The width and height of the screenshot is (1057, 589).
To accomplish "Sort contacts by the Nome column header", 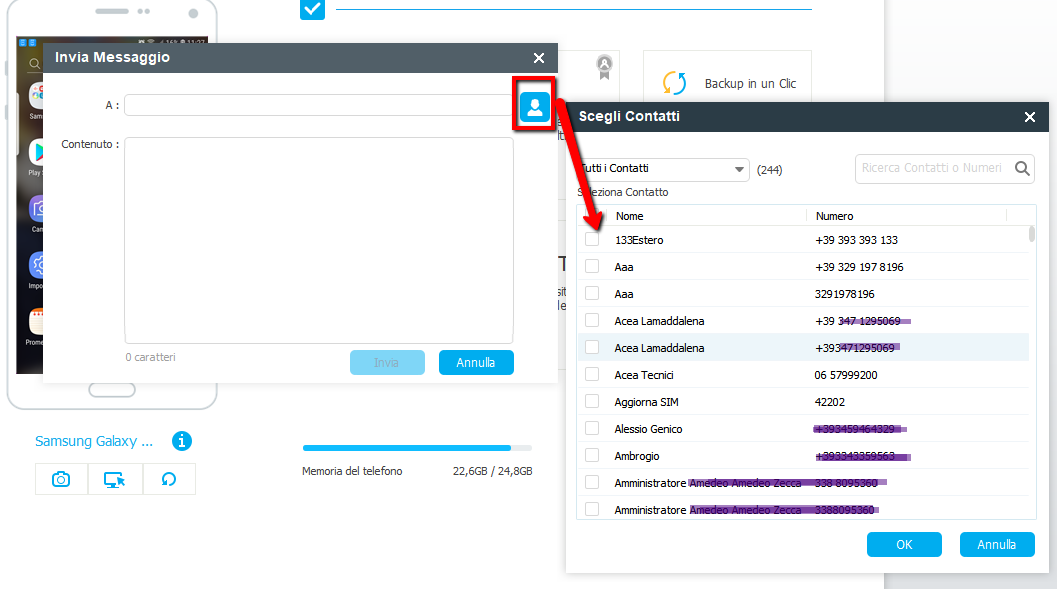I will pyautogui.click(x=630, y=216).
